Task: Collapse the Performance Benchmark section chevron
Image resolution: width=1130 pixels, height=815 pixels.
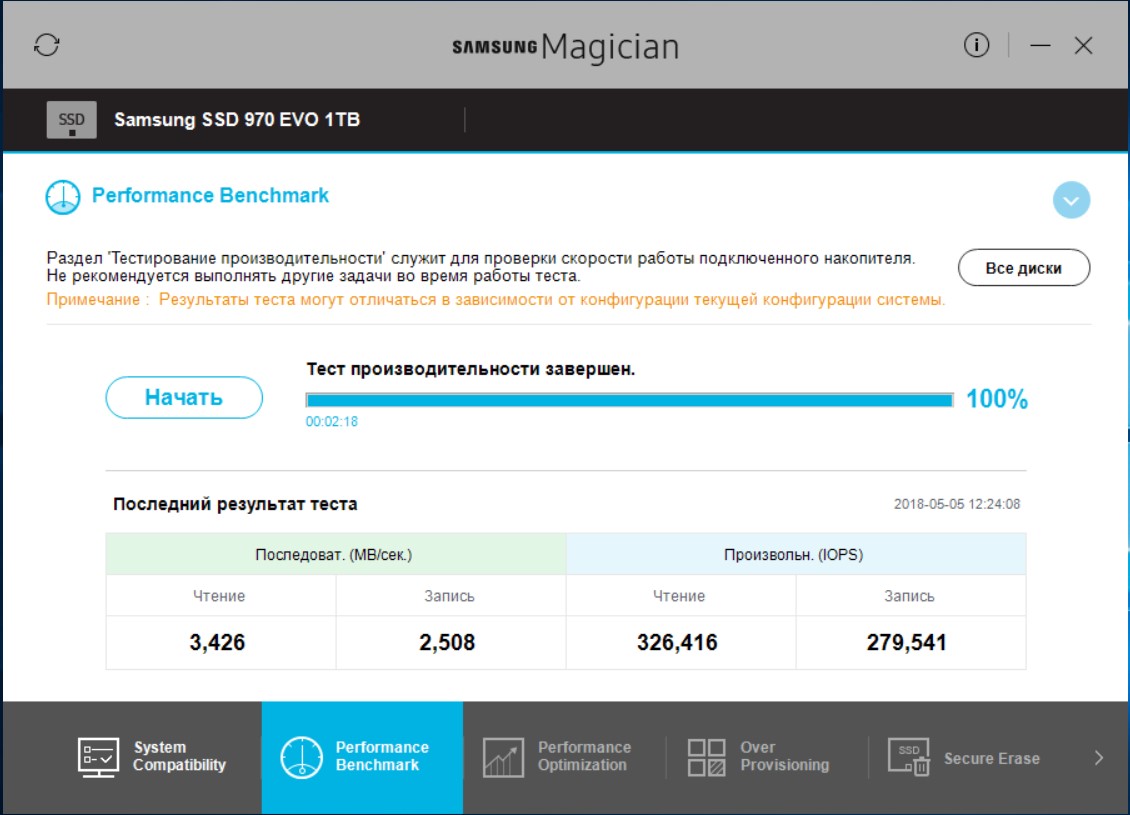Action: [x=1071, y=200]
